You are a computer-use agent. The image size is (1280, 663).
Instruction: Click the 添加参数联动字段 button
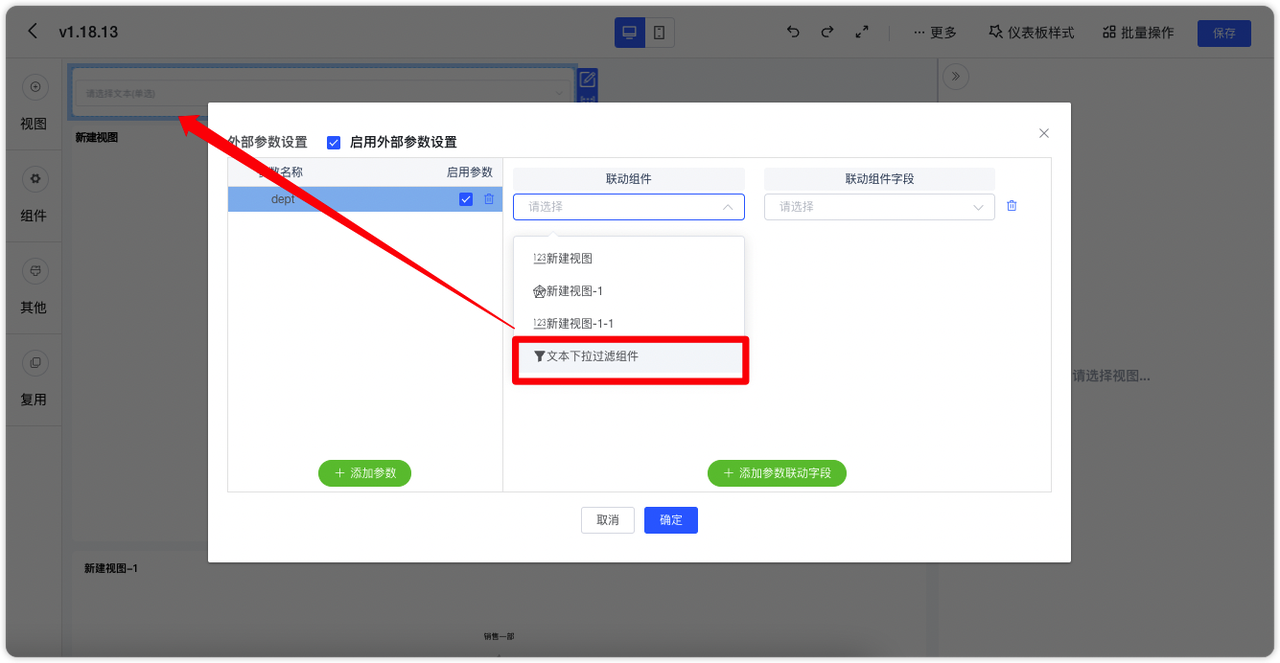click(x=777, y=473)
